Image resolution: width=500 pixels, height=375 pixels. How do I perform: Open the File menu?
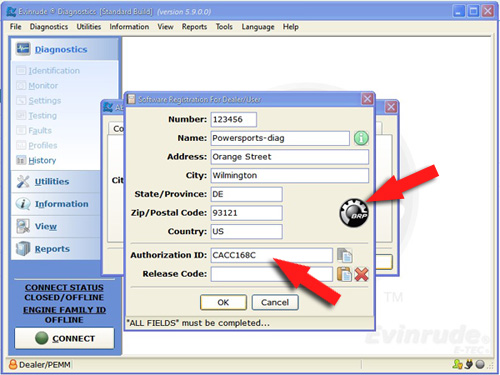point(15,27)
